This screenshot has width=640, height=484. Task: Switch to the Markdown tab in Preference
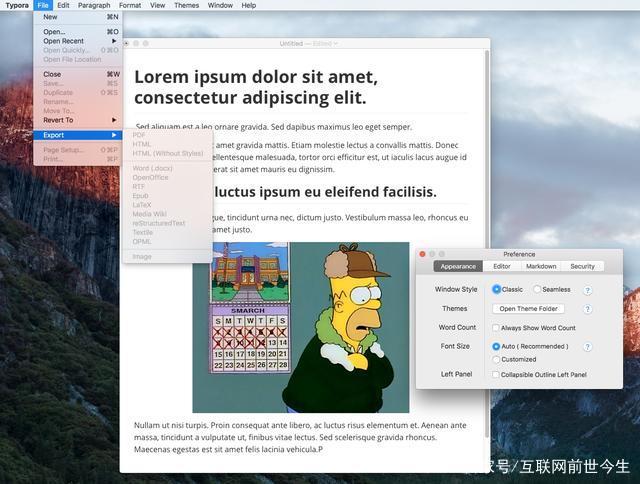click(x=541, y=266)
